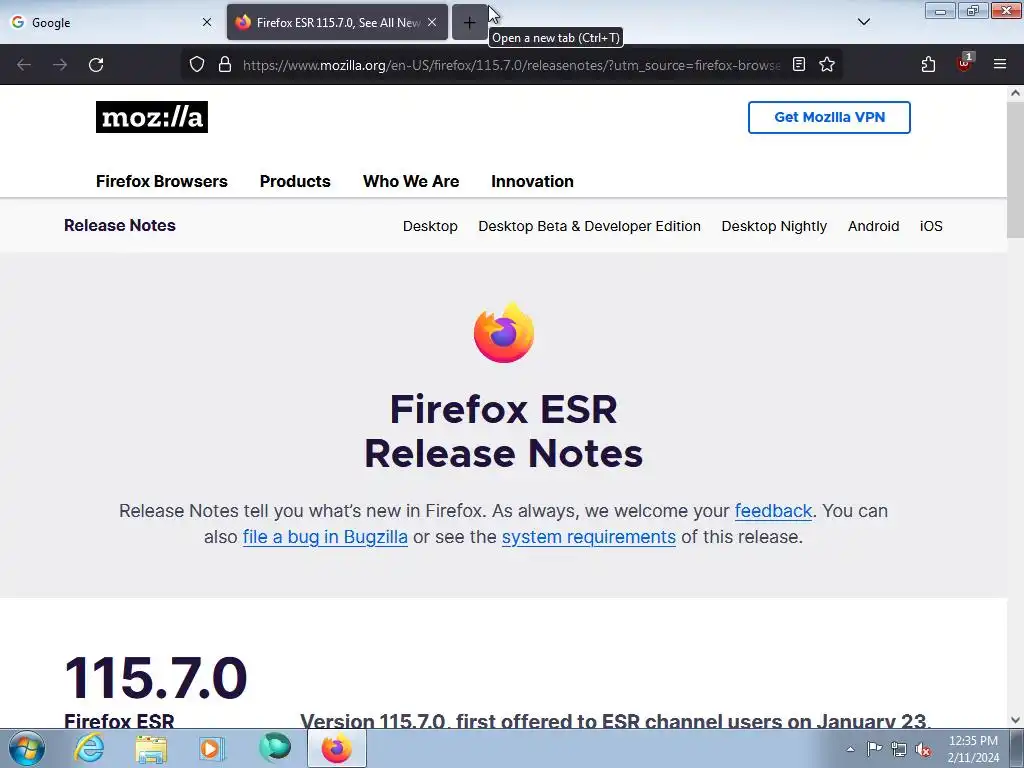Open the Firefox Browsers menu
The height and width of the screenshot is (768, 1024).
pos(162,182)
